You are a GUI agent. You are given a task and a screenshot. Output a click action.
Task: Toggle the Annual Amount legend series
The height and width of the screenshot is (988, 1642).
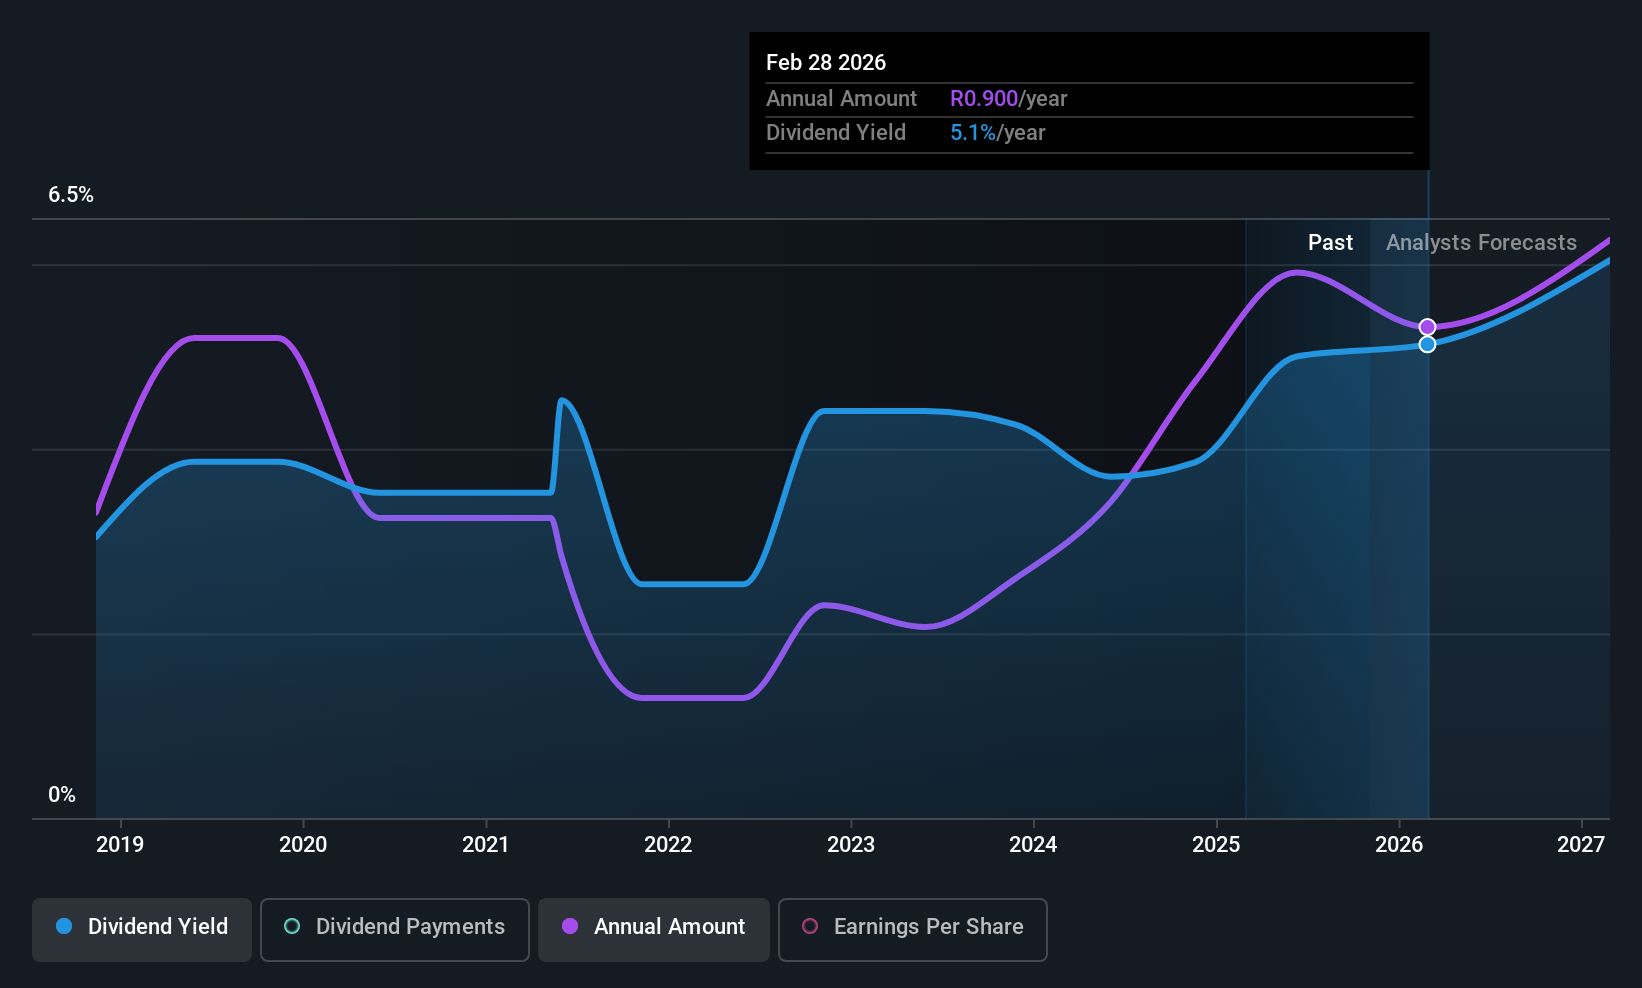(x=654, y=929)
